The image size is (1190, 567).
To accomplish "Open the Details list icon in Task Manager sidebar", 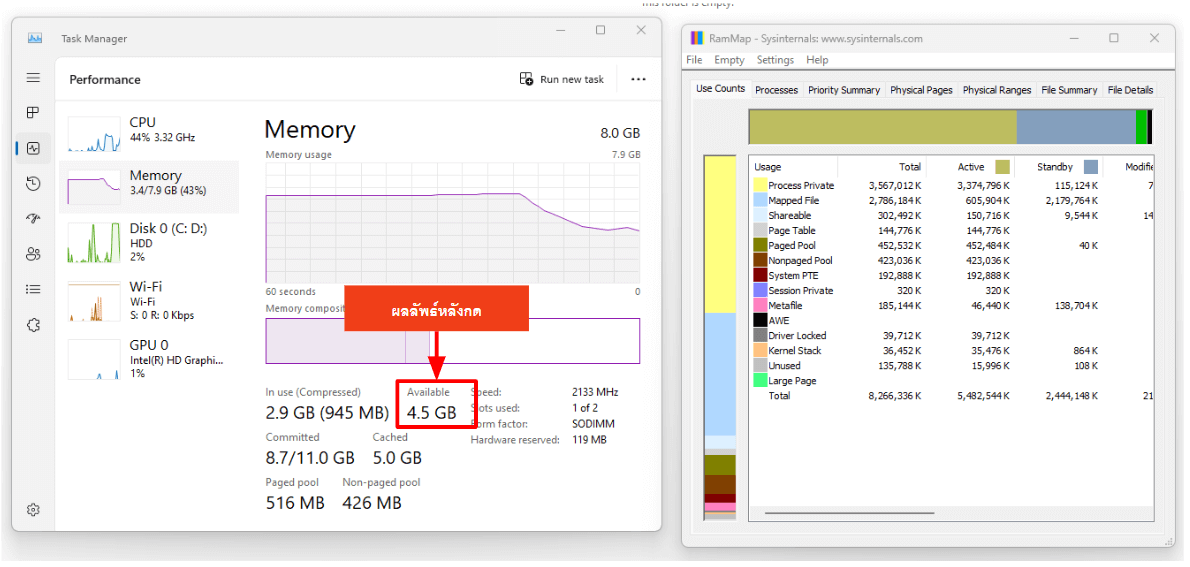I will 33,289.
